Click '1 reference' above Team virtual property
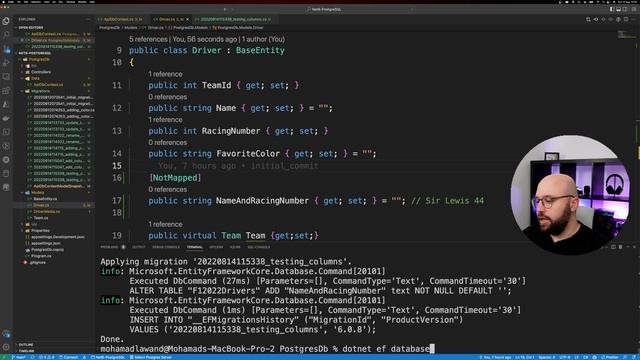 [165, 224]
